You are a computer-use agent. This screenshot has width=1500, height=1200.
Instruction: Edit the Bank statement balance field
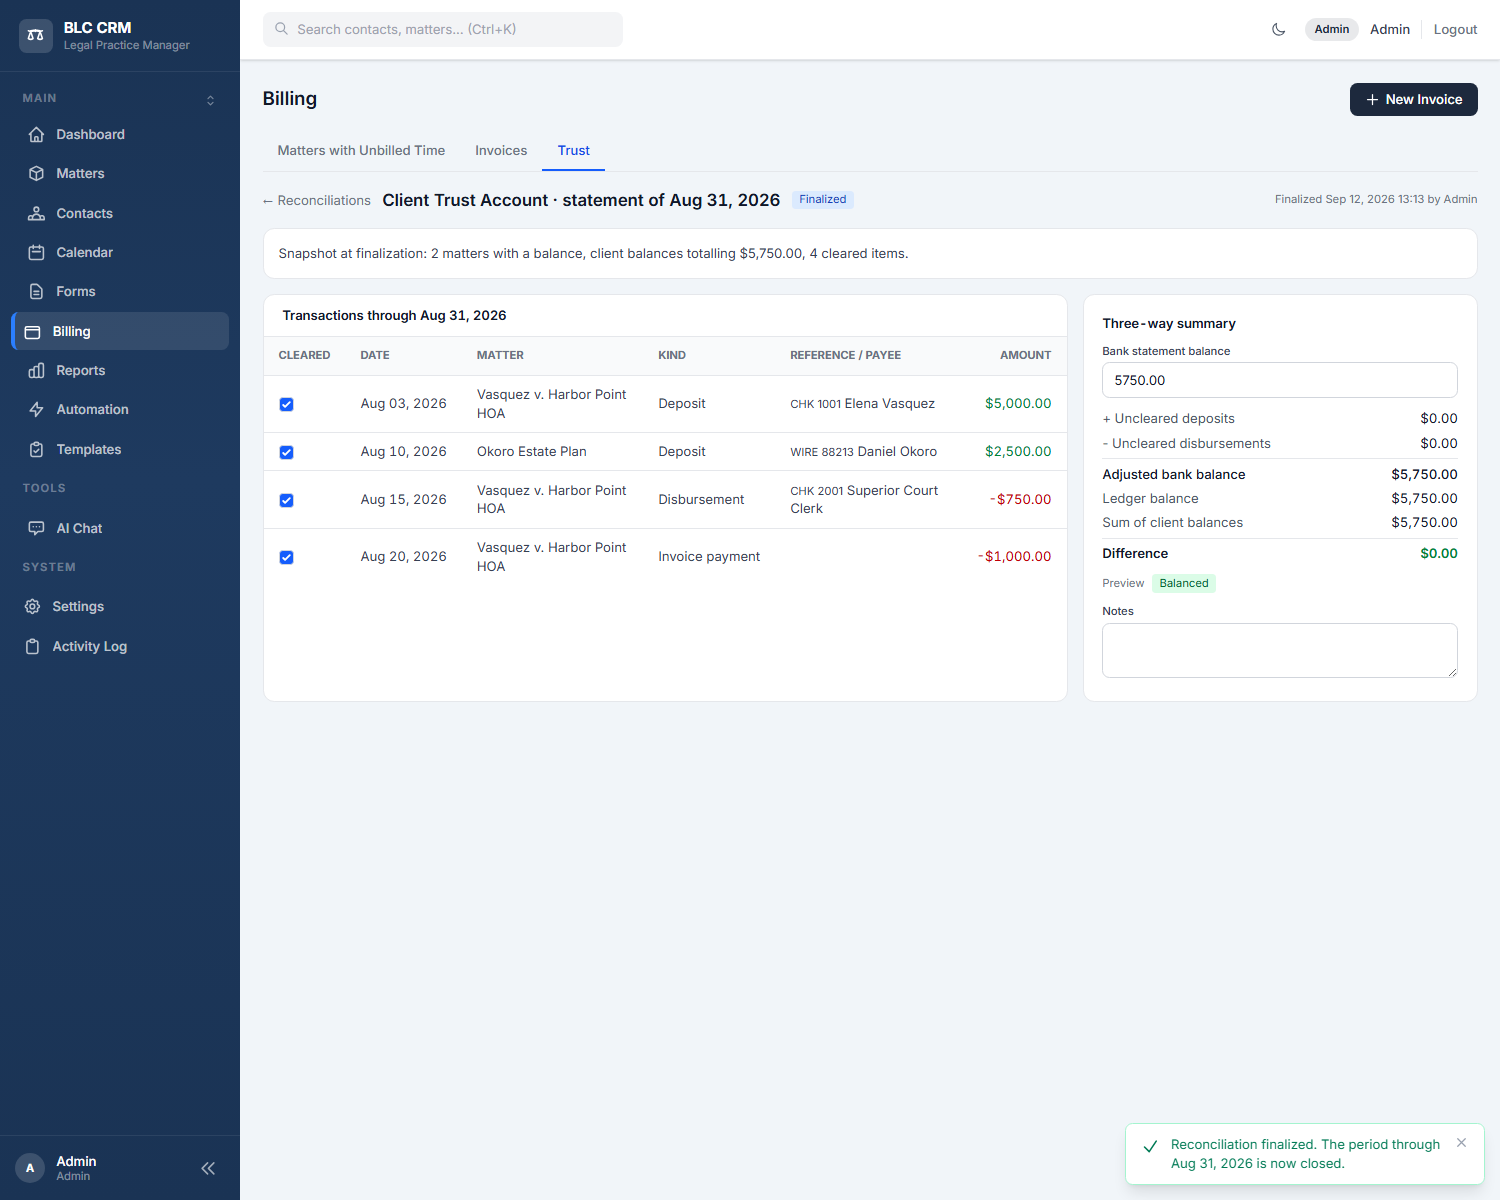[1280, 380]
